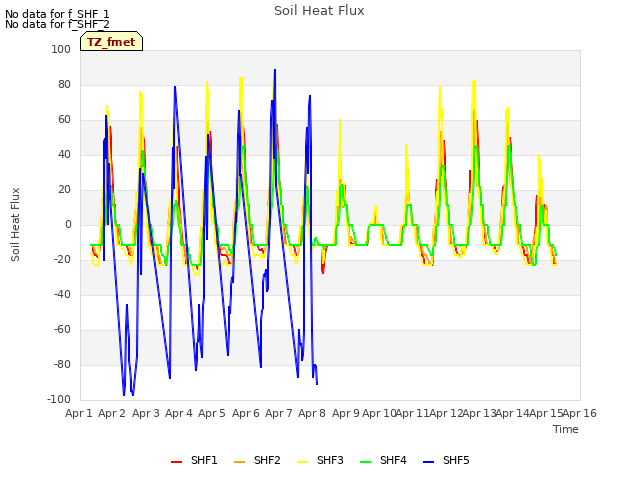
Task: Click the 0 y-axis tick label
Action: pos(68,224)
